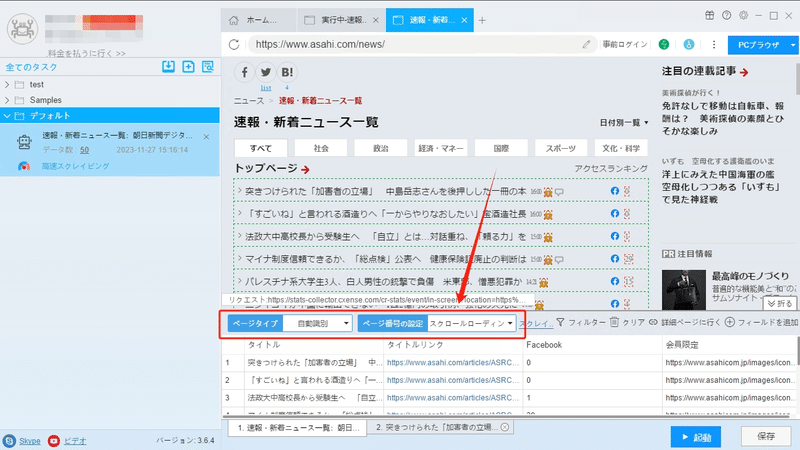Click the 起動 start button
Viewport: 800px width, 450px height.
696,437
